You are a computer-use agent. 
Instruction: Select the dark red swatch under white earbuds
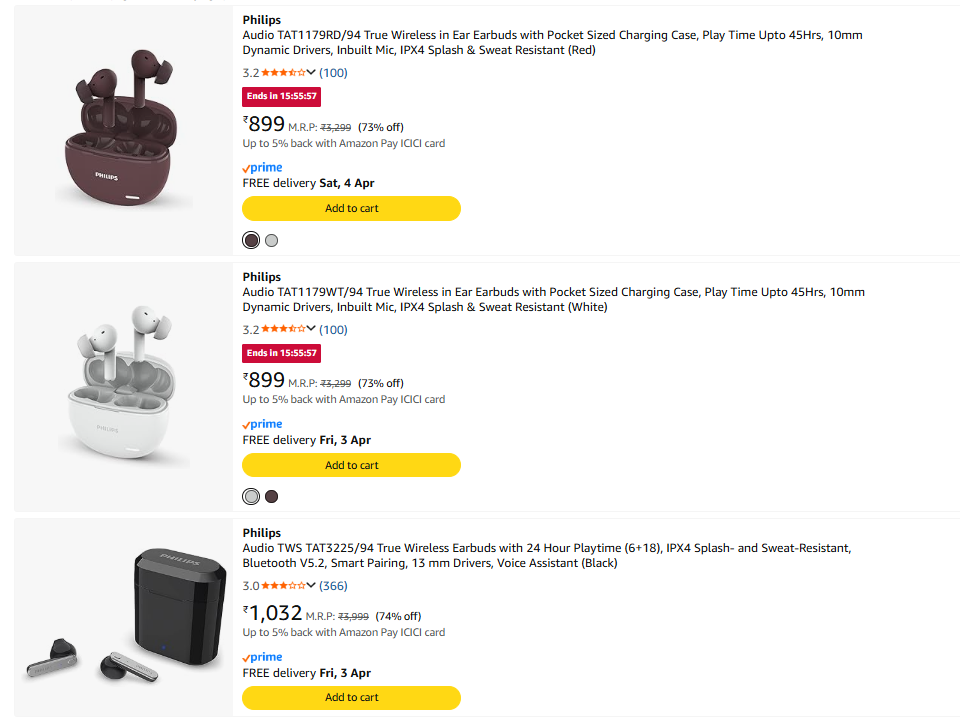pos(272,497)
